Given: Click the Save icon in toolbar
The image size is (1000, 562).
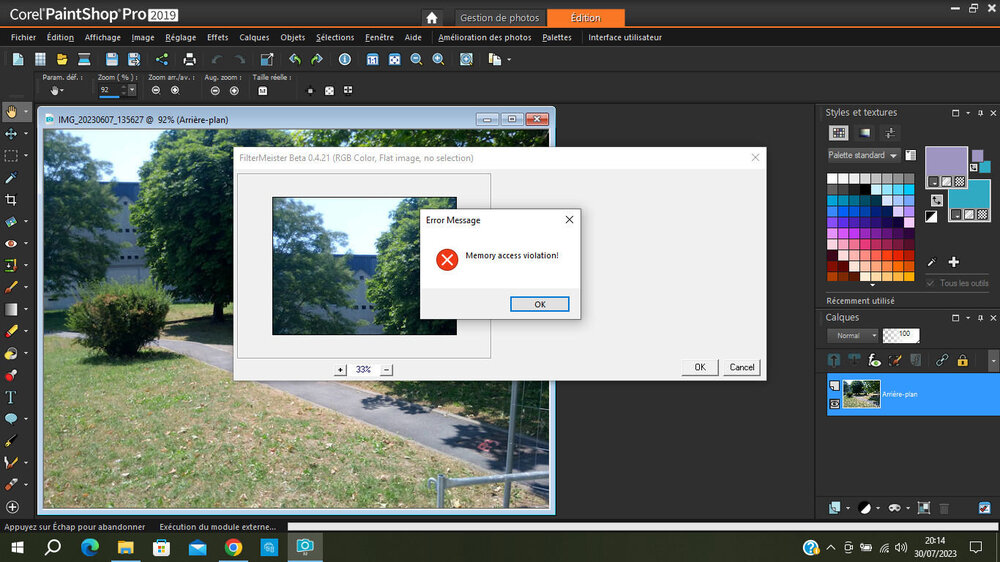Looking at the screenshot, I should (111, 60).
